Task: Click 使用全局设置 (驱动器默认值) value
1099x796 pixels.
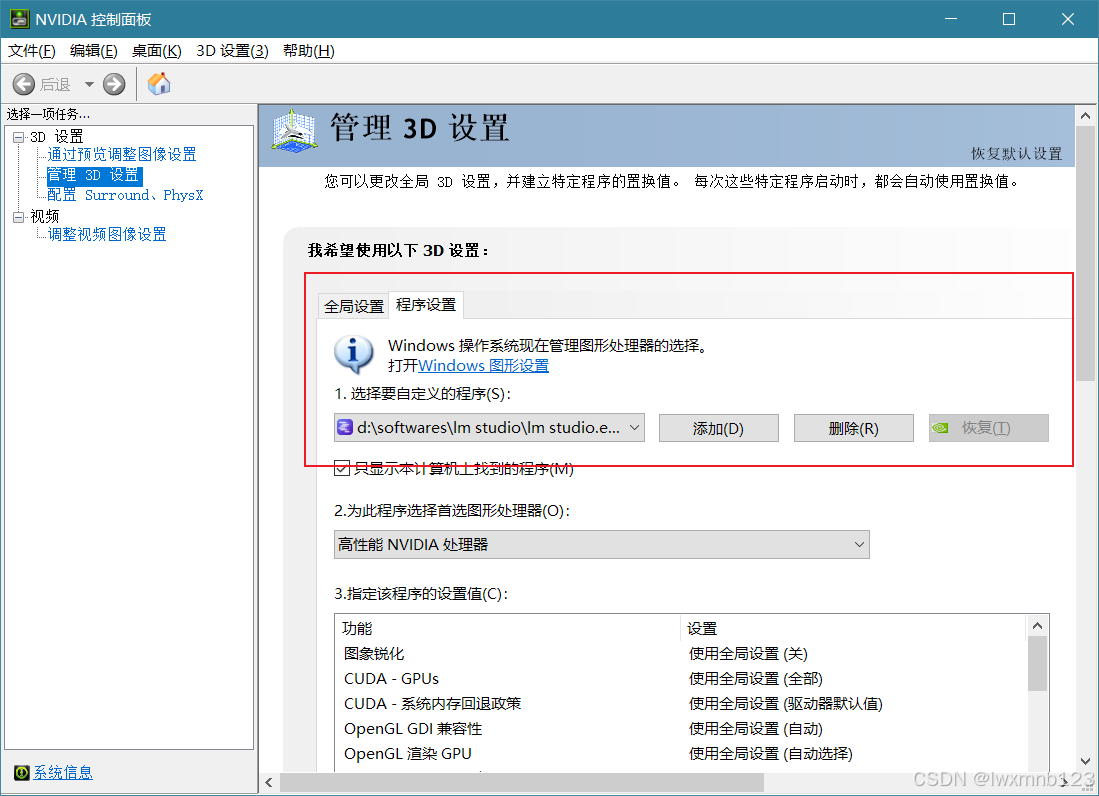Action: pyautogui.click(x=786, y=704)
